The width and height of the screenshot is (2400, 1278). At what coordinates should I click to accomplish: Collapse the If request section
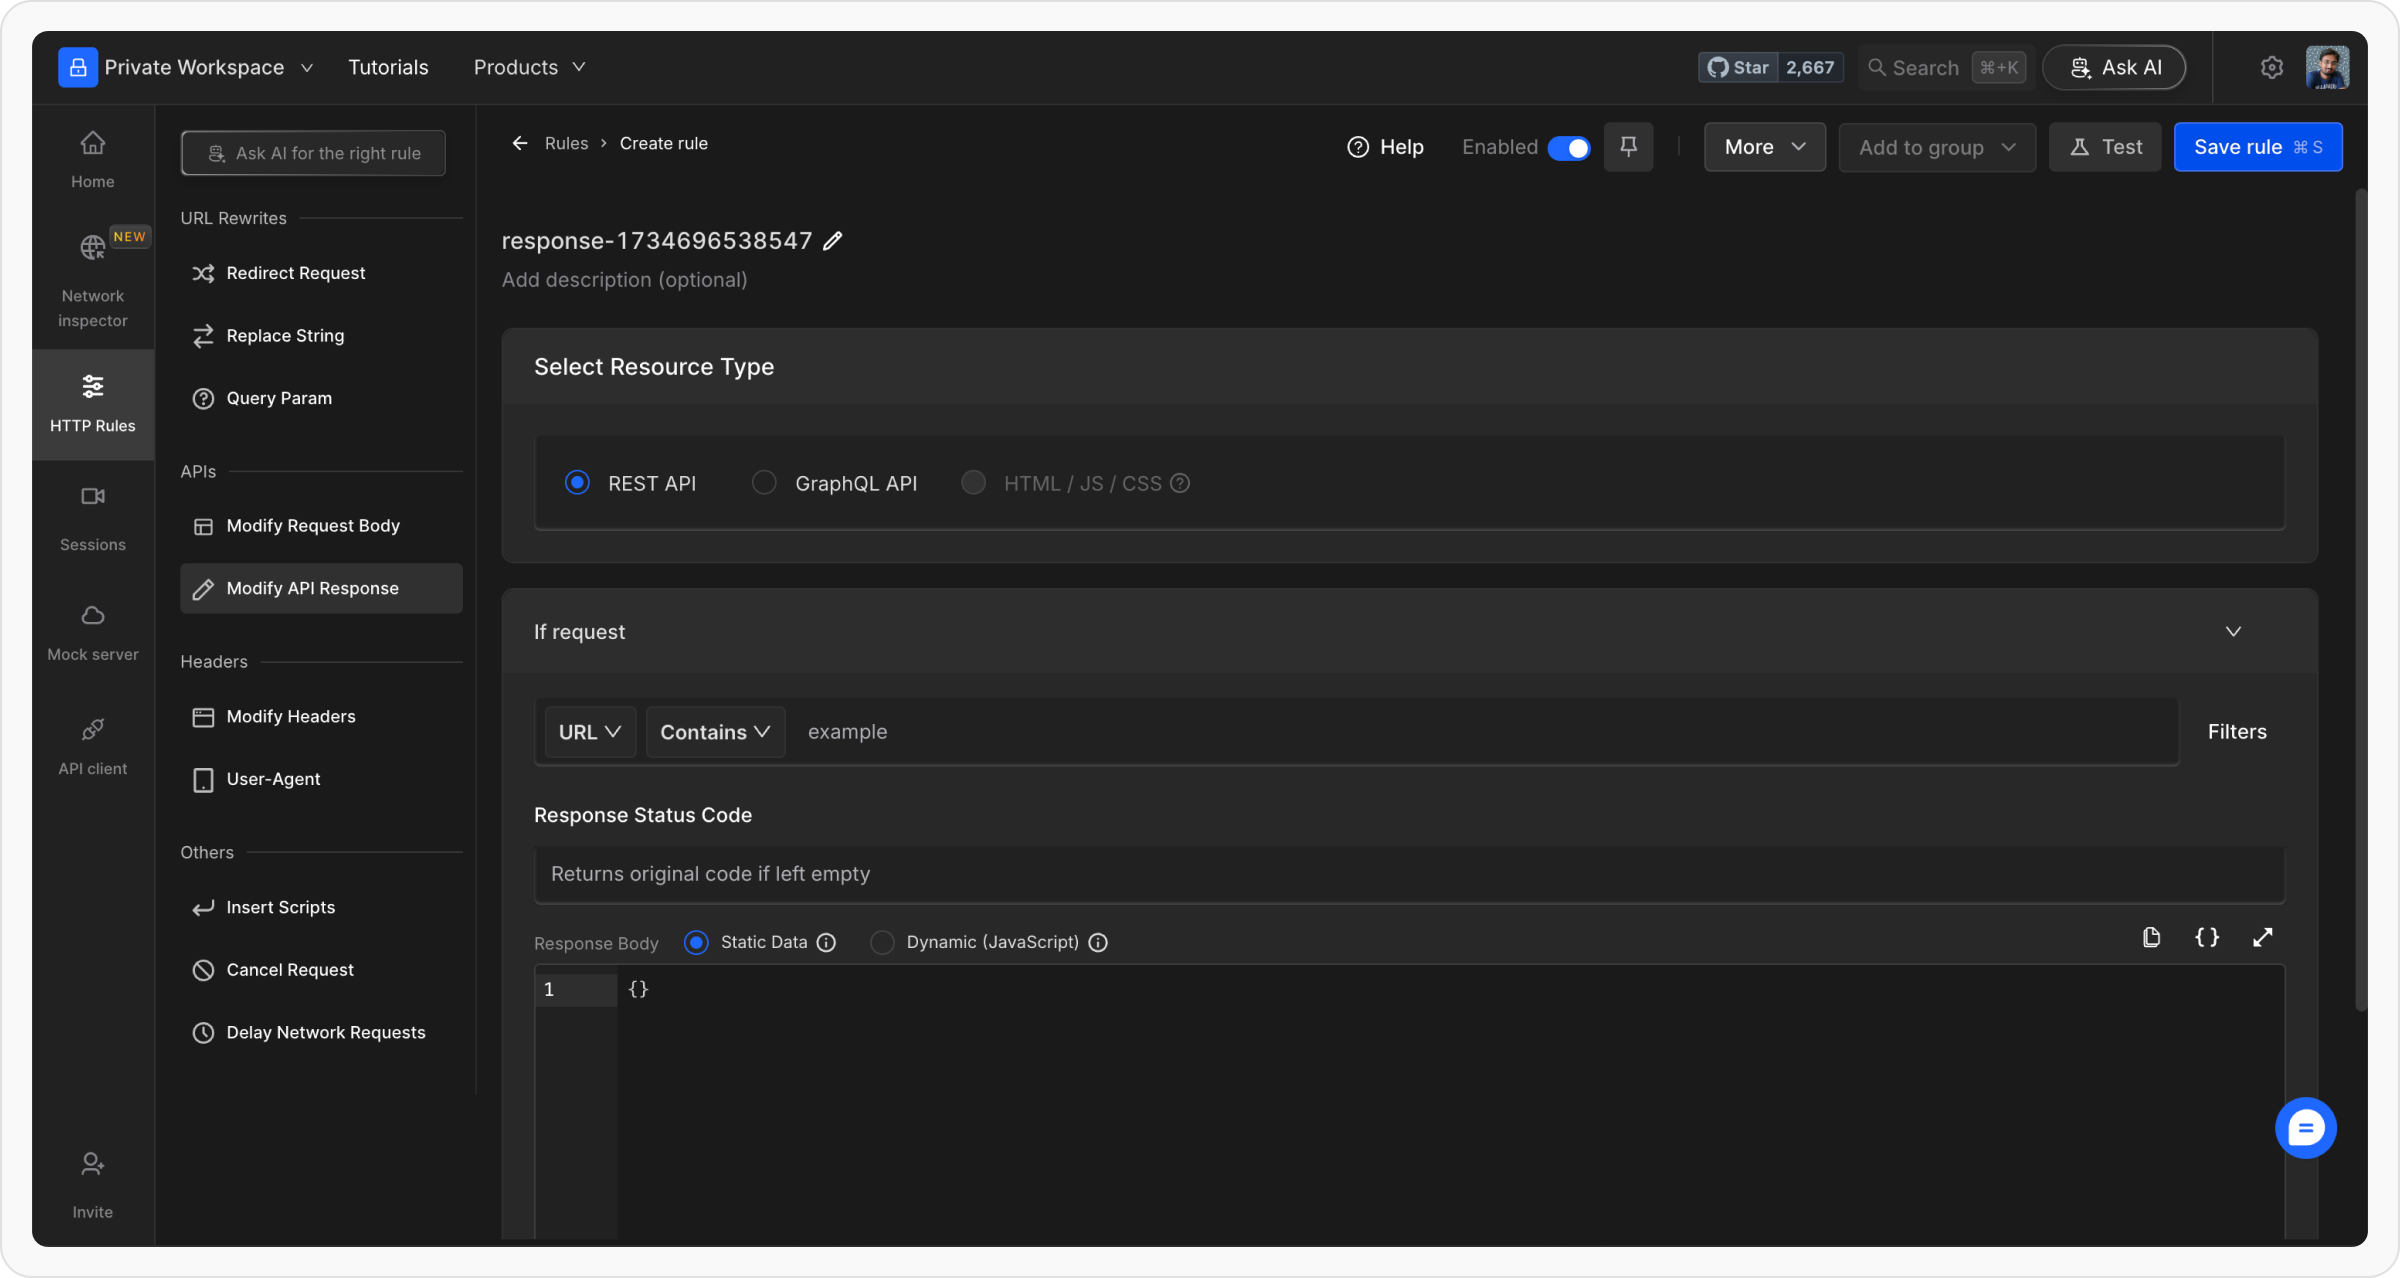click(x=2233, y=631)
